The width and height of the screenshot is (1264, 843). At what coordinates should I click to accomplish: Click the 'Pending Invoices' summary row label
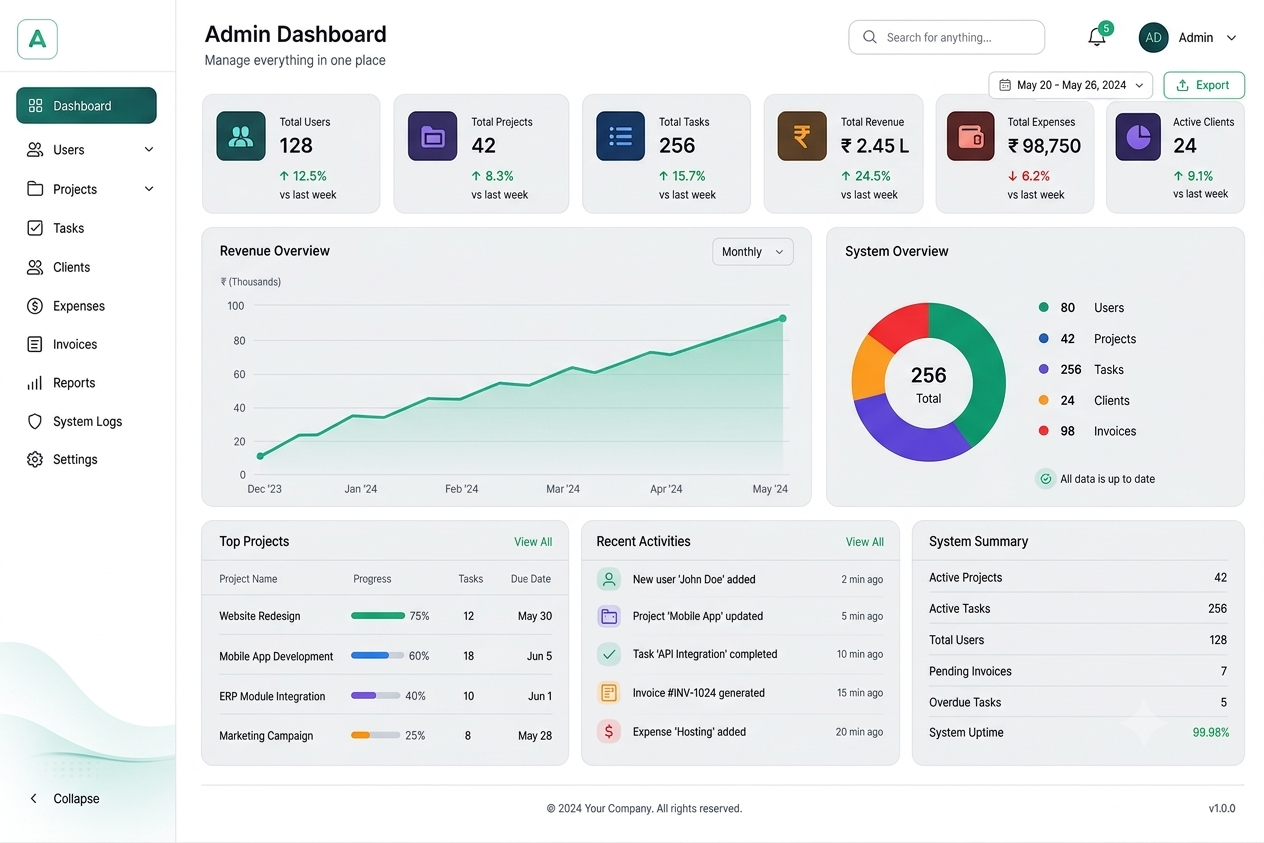coord(970,671)
